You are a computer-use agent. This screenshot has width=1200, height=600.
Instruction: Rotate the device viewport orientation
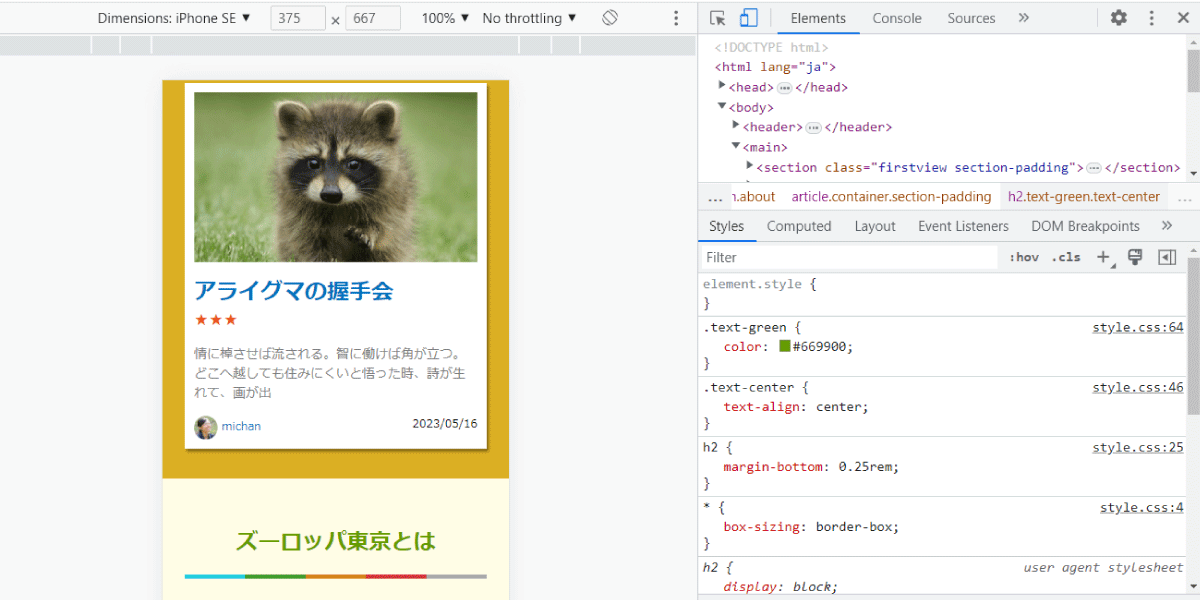pos(610,18)
